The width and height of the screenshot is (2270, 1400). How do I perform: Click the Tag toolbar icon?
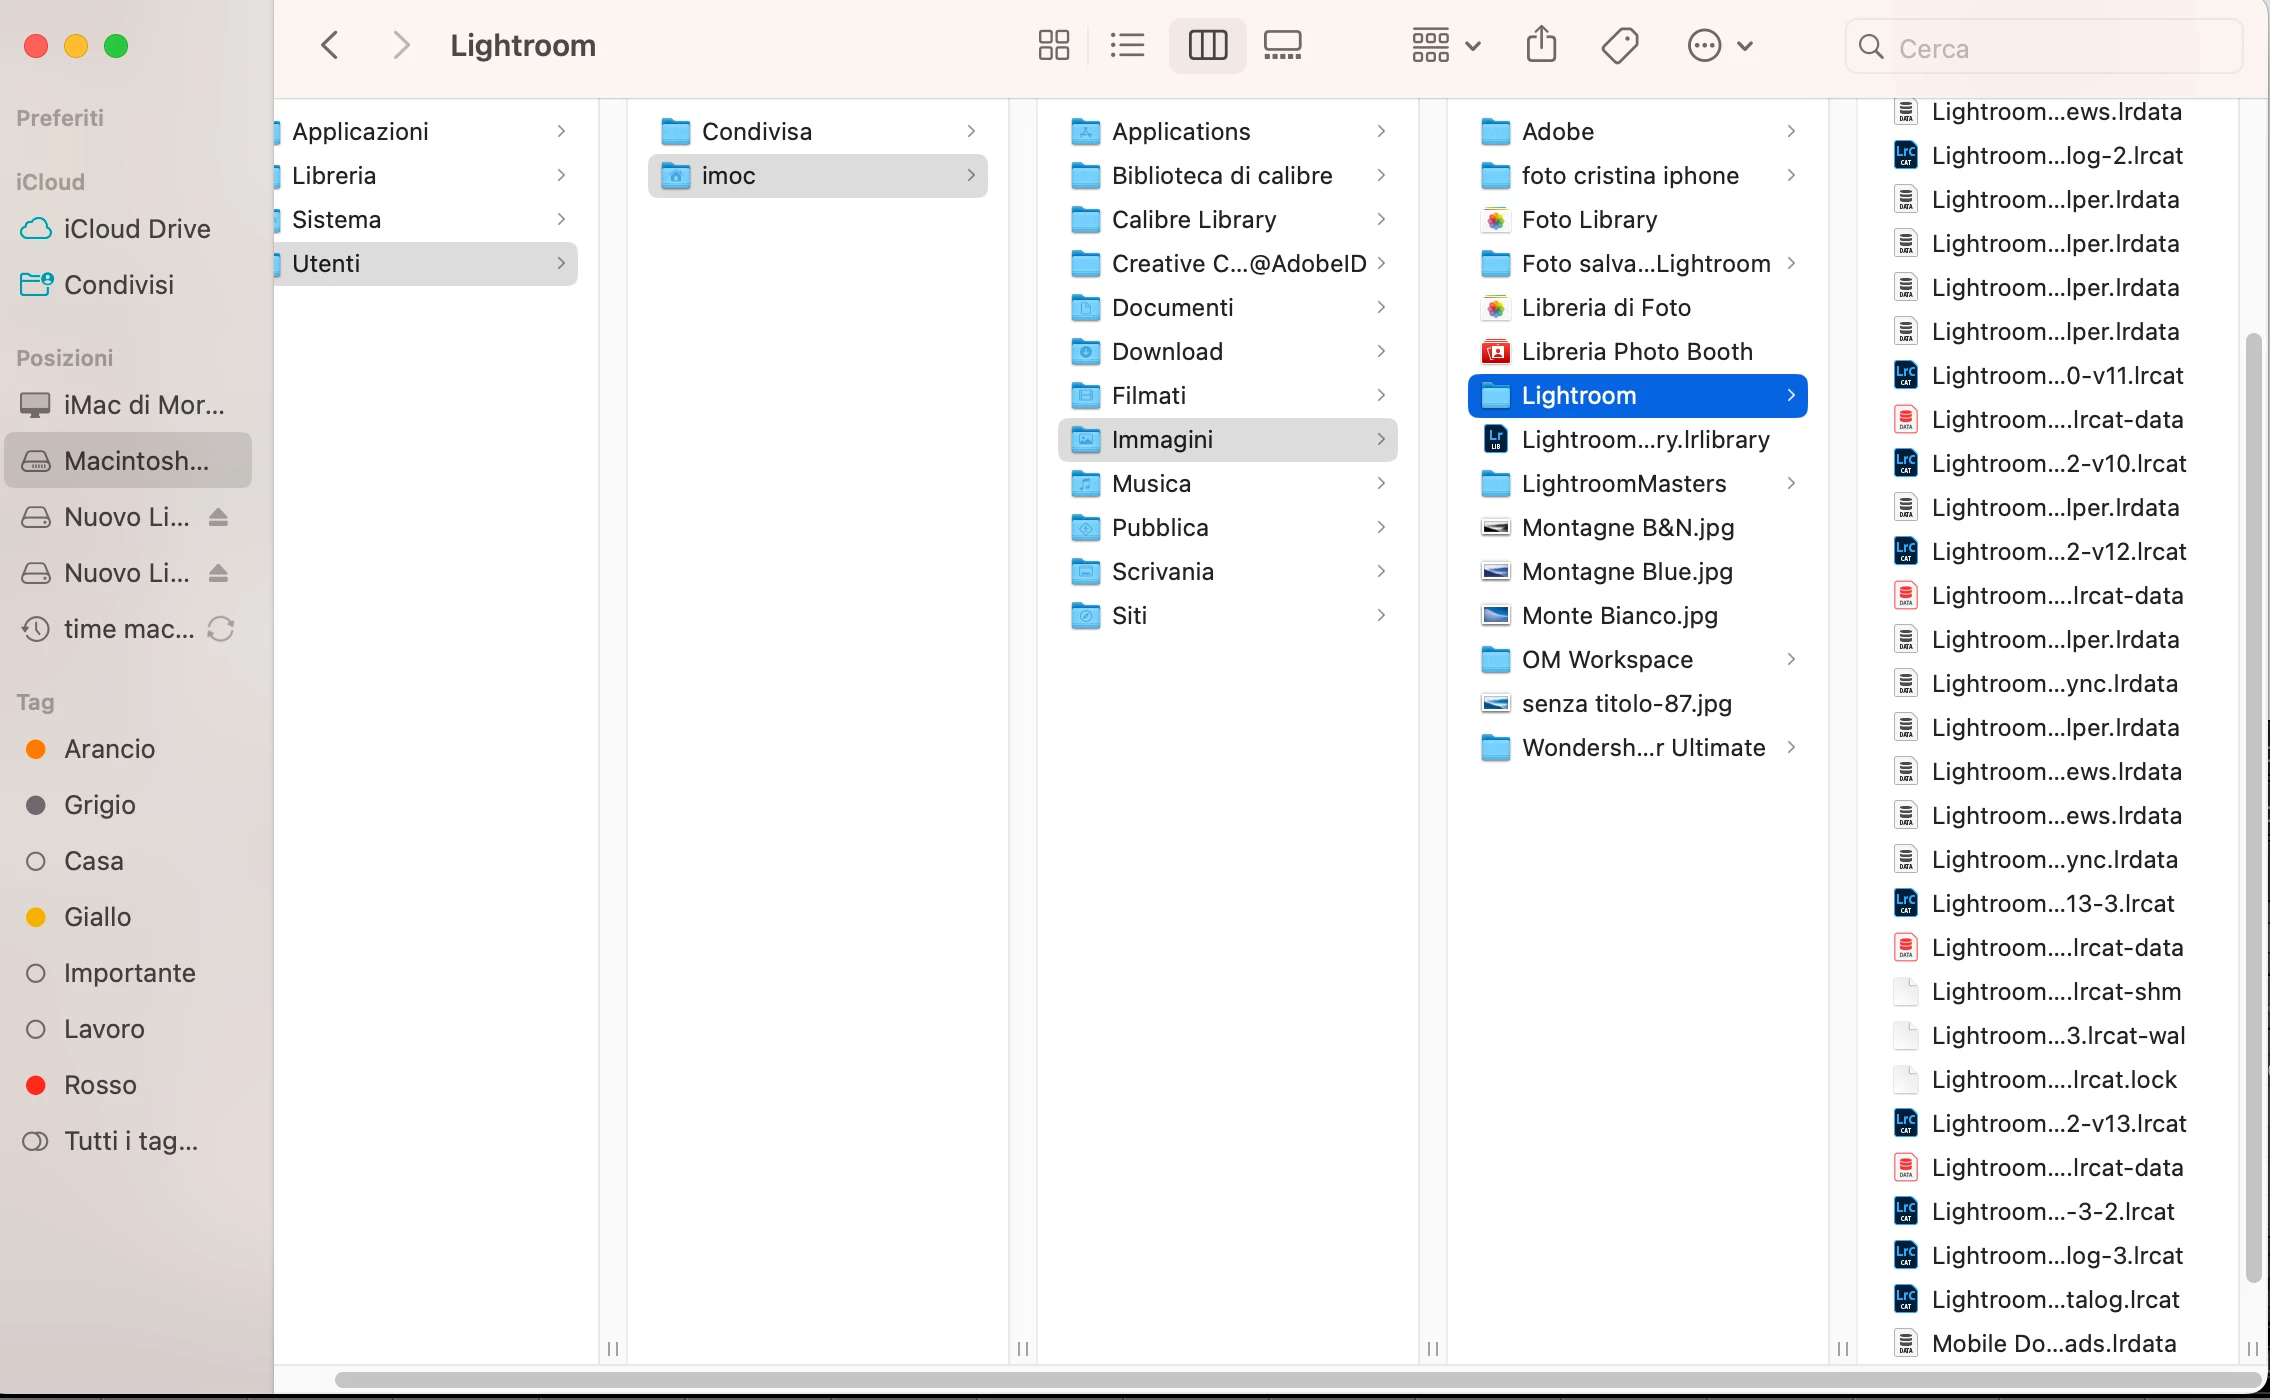(1619, 46)
